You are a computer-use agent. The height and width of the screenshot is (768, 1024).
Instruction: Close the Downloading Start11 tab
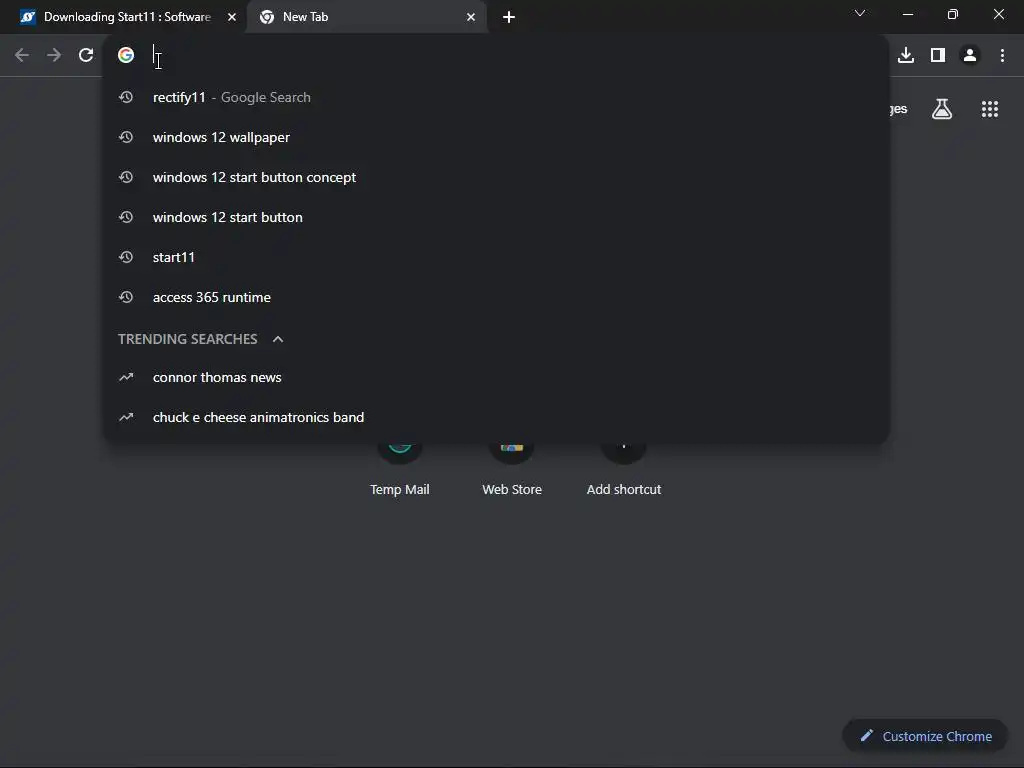pos(232,17)
